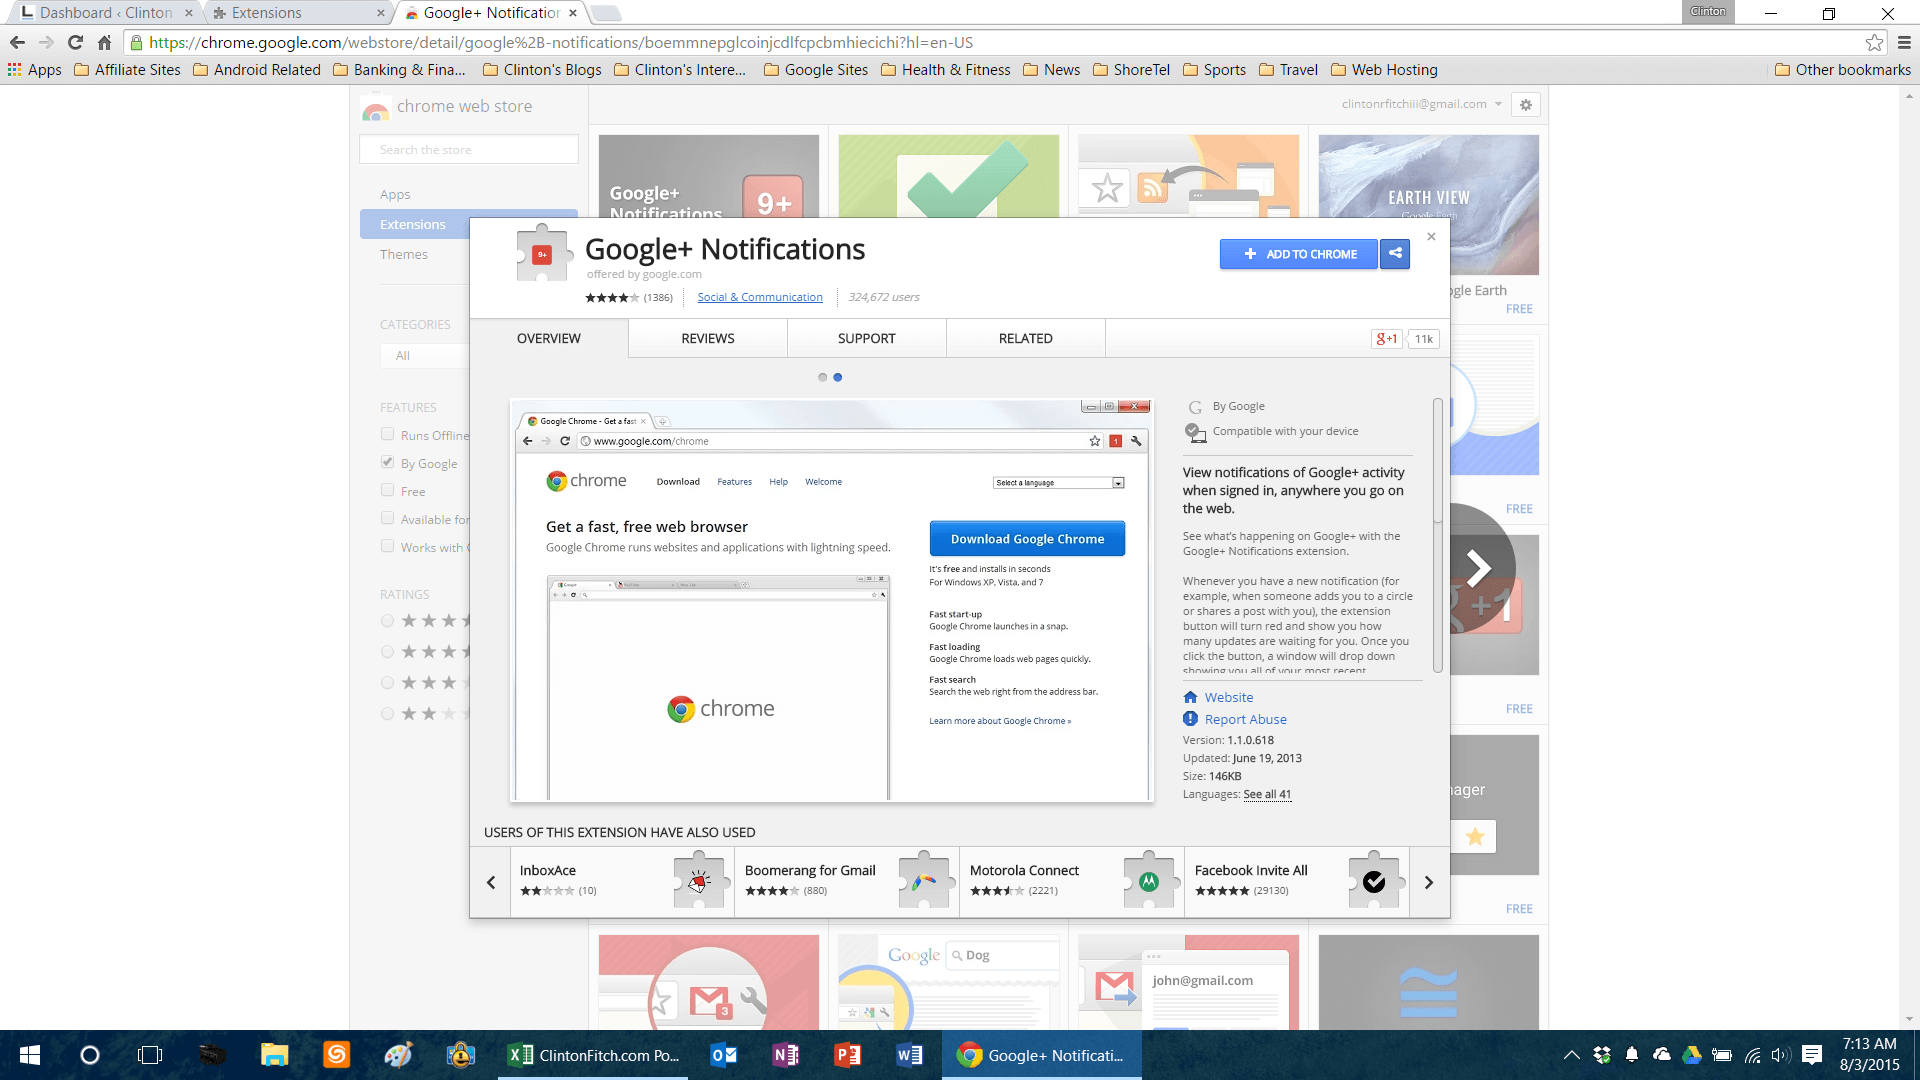
Task: Click Add to Chrome button
Action: (x=1298, y=254)
